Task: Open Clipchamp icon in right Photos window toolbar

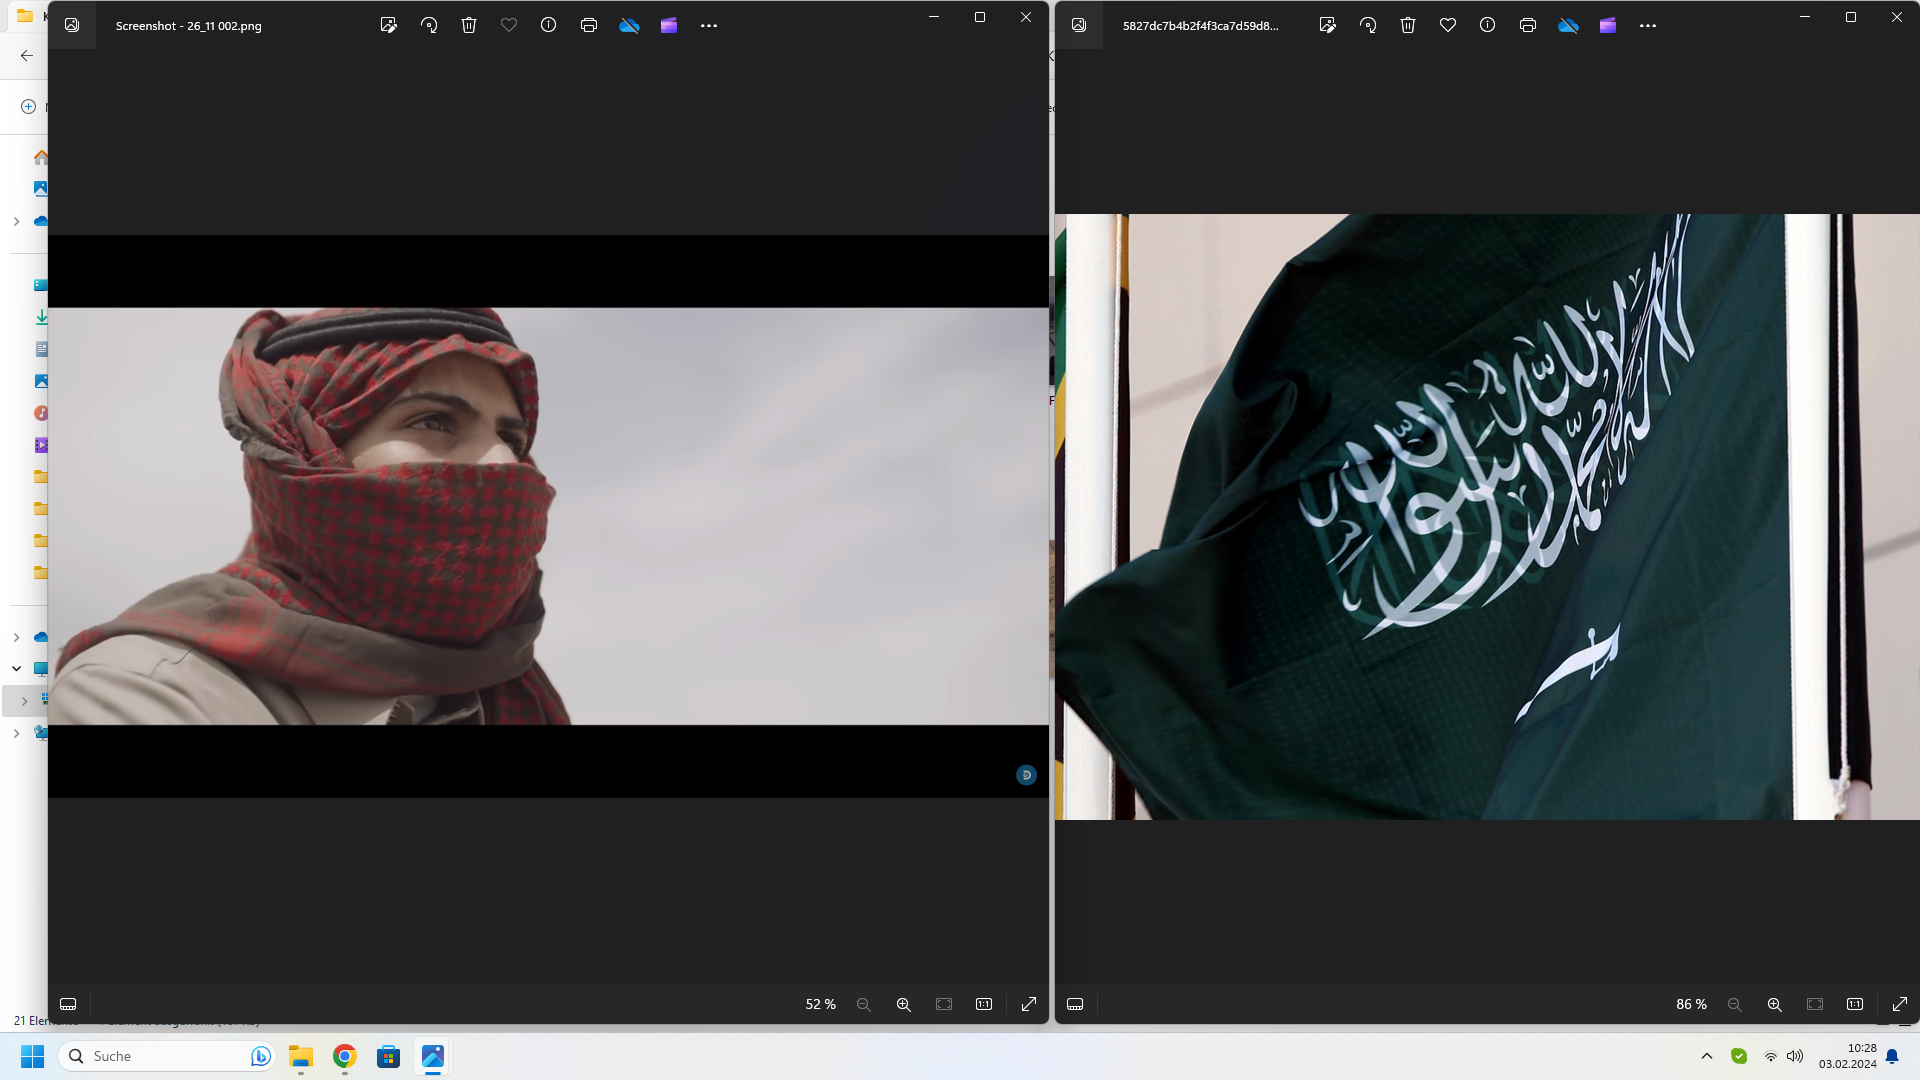Action: 1608,25
